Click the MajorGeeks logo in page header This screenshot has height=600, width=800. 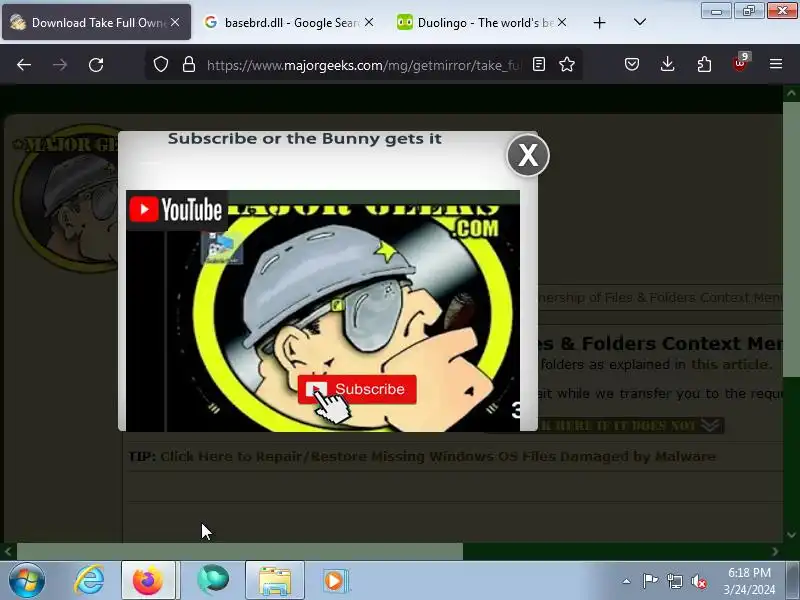tap(65, 200)
